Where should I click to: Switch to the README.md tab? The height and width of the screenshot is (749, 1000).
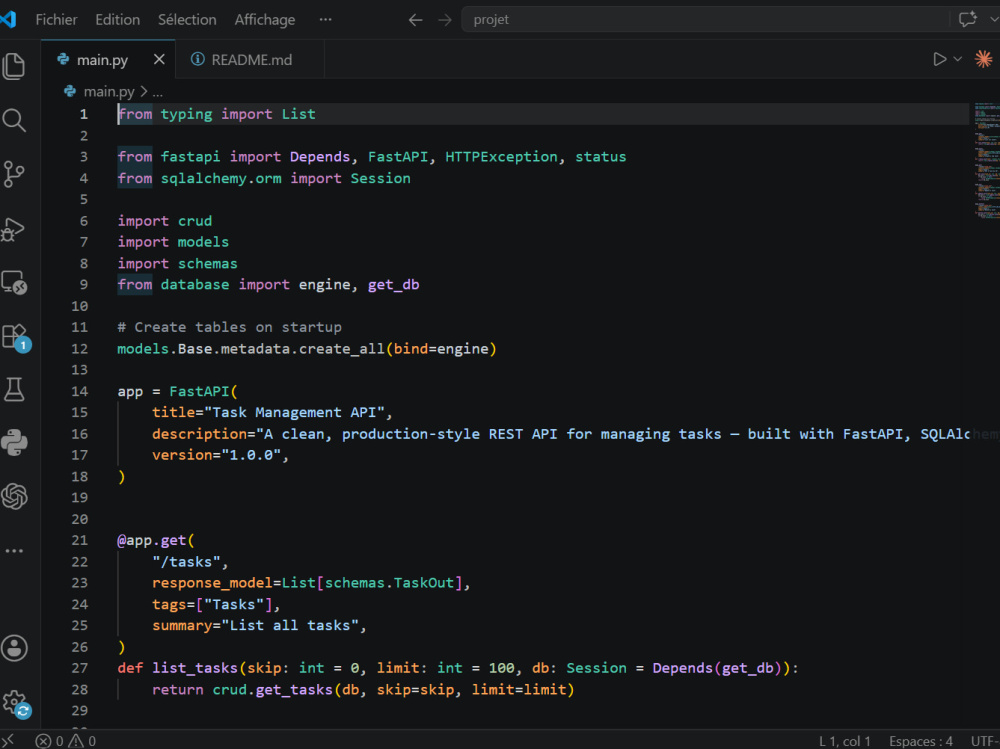click(251, 60)
